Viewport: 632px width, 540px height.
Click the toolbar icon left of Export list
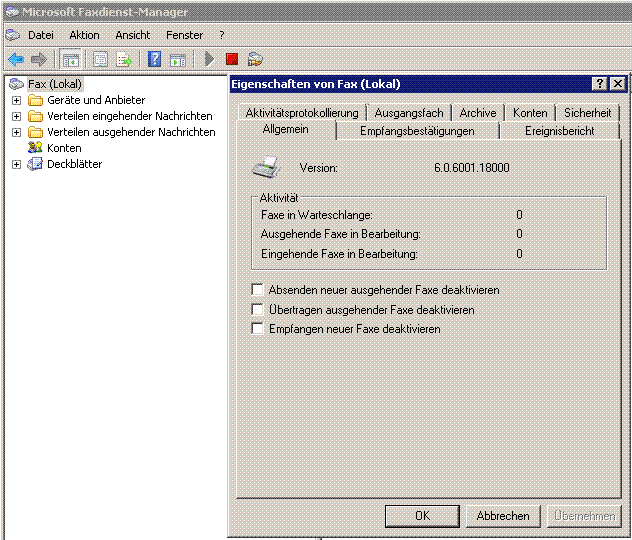[100, 60]
